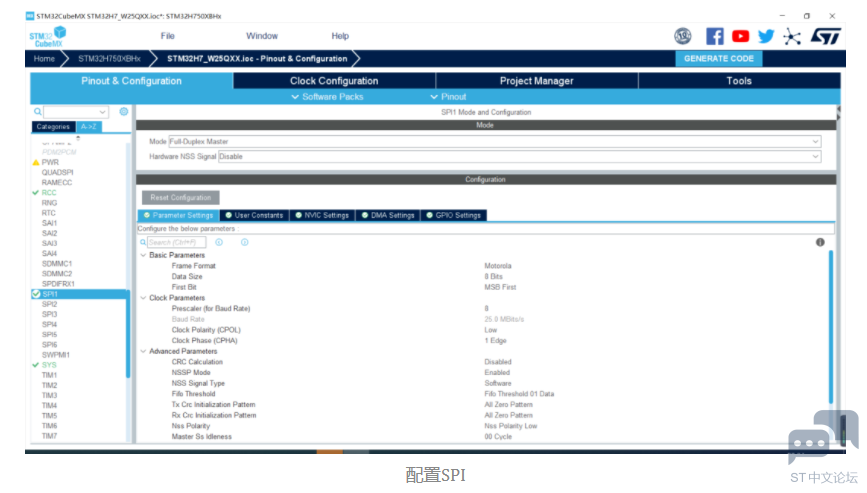Click the peripheral list vertical scrollbar
Screen dimensions: 867x493
click(x=128, y=332)
